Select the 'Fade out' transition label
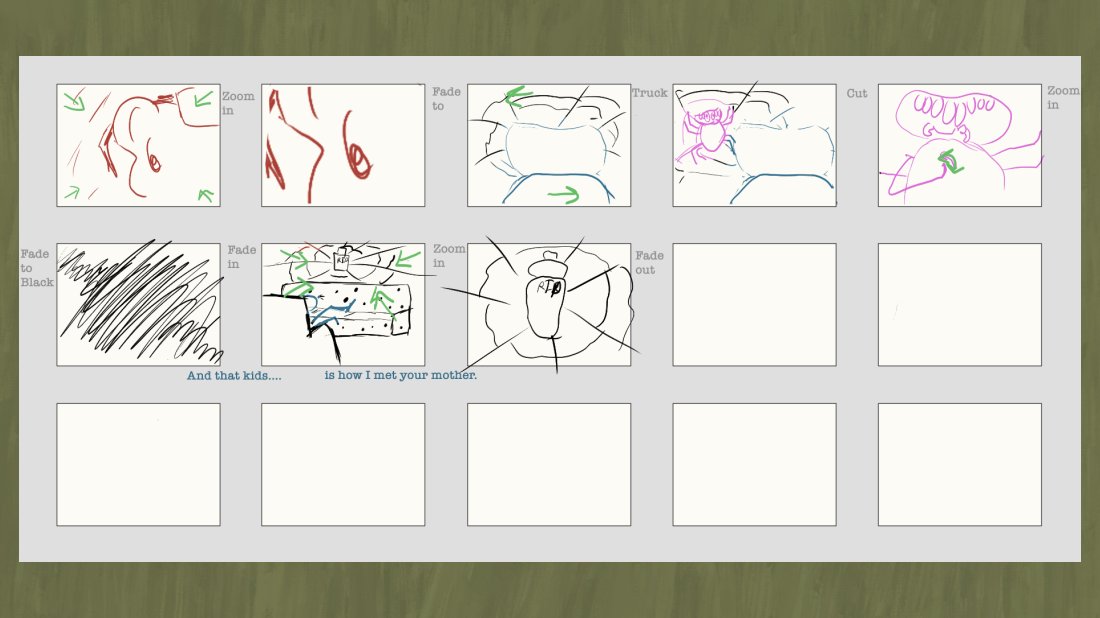 (x=649, y=262)
